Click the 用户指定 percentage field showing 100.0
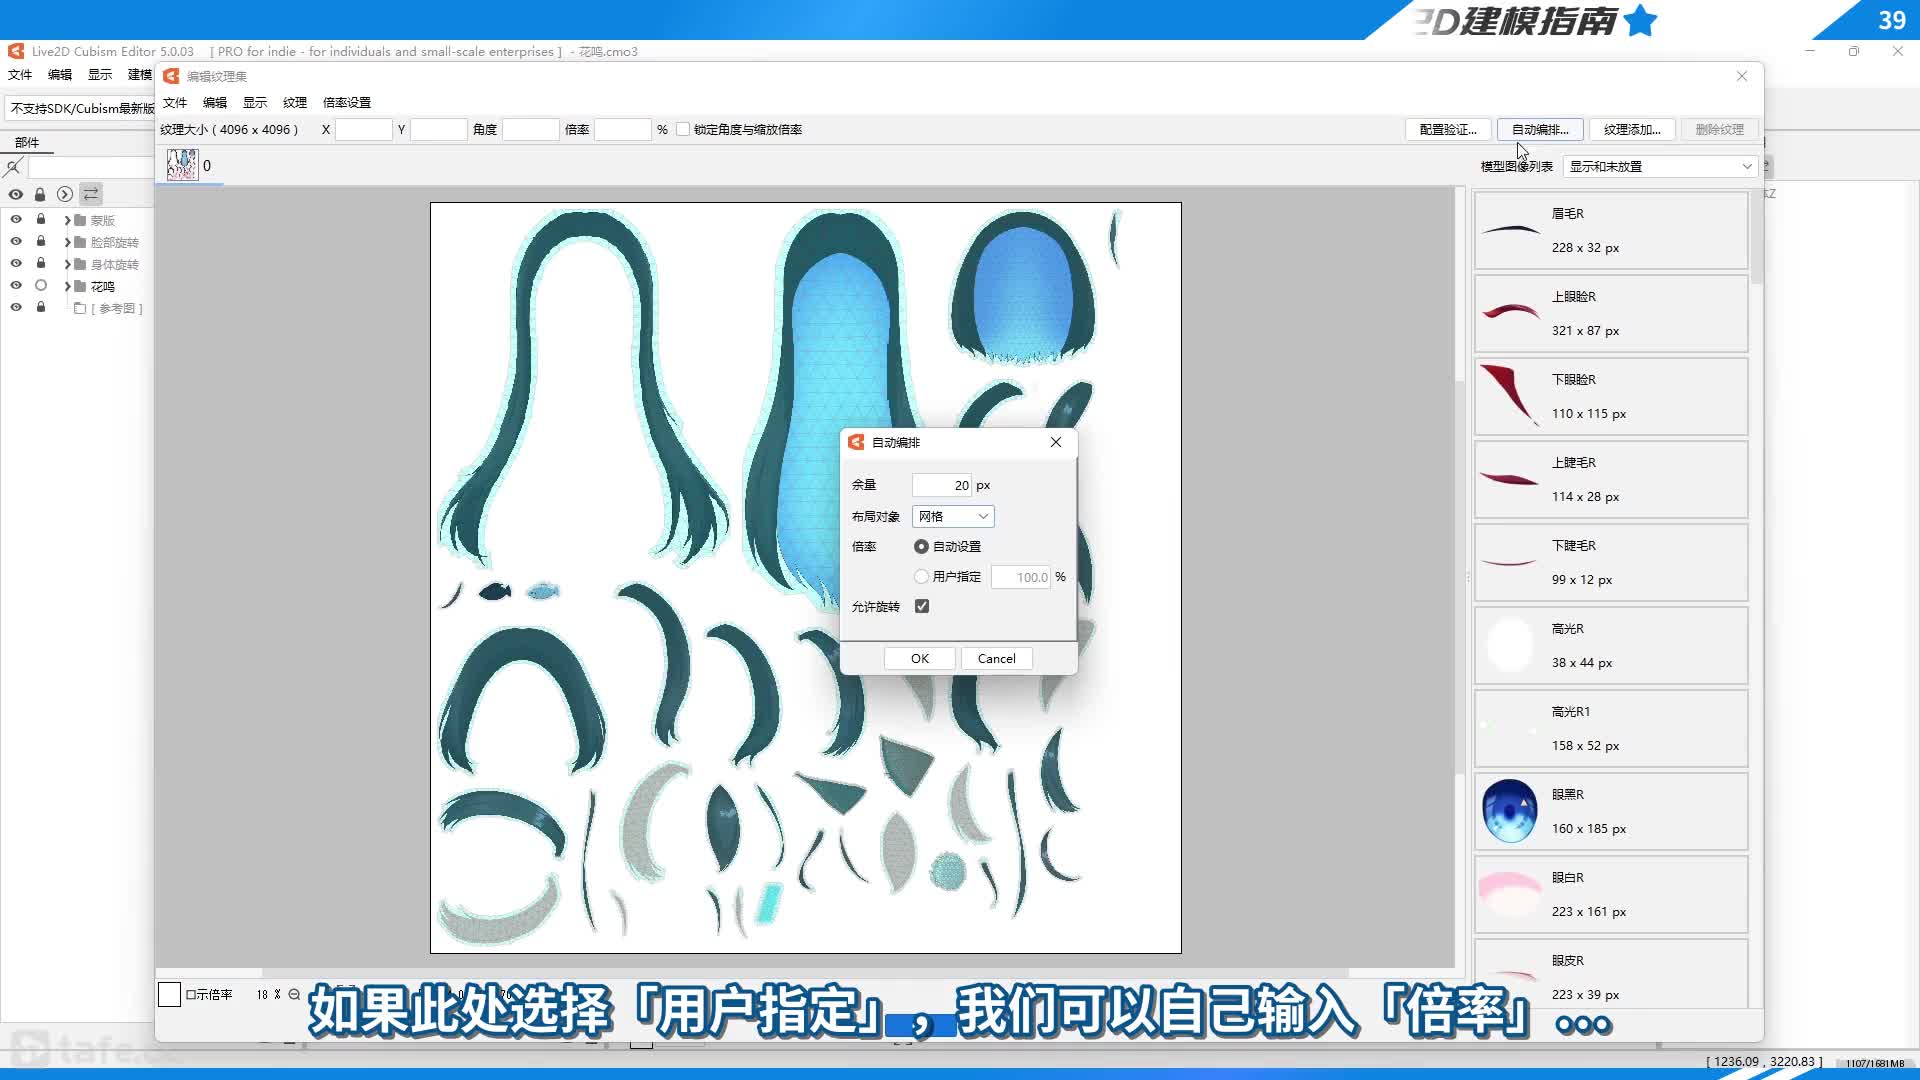 pyautogui.click(x=1021, y=577)
